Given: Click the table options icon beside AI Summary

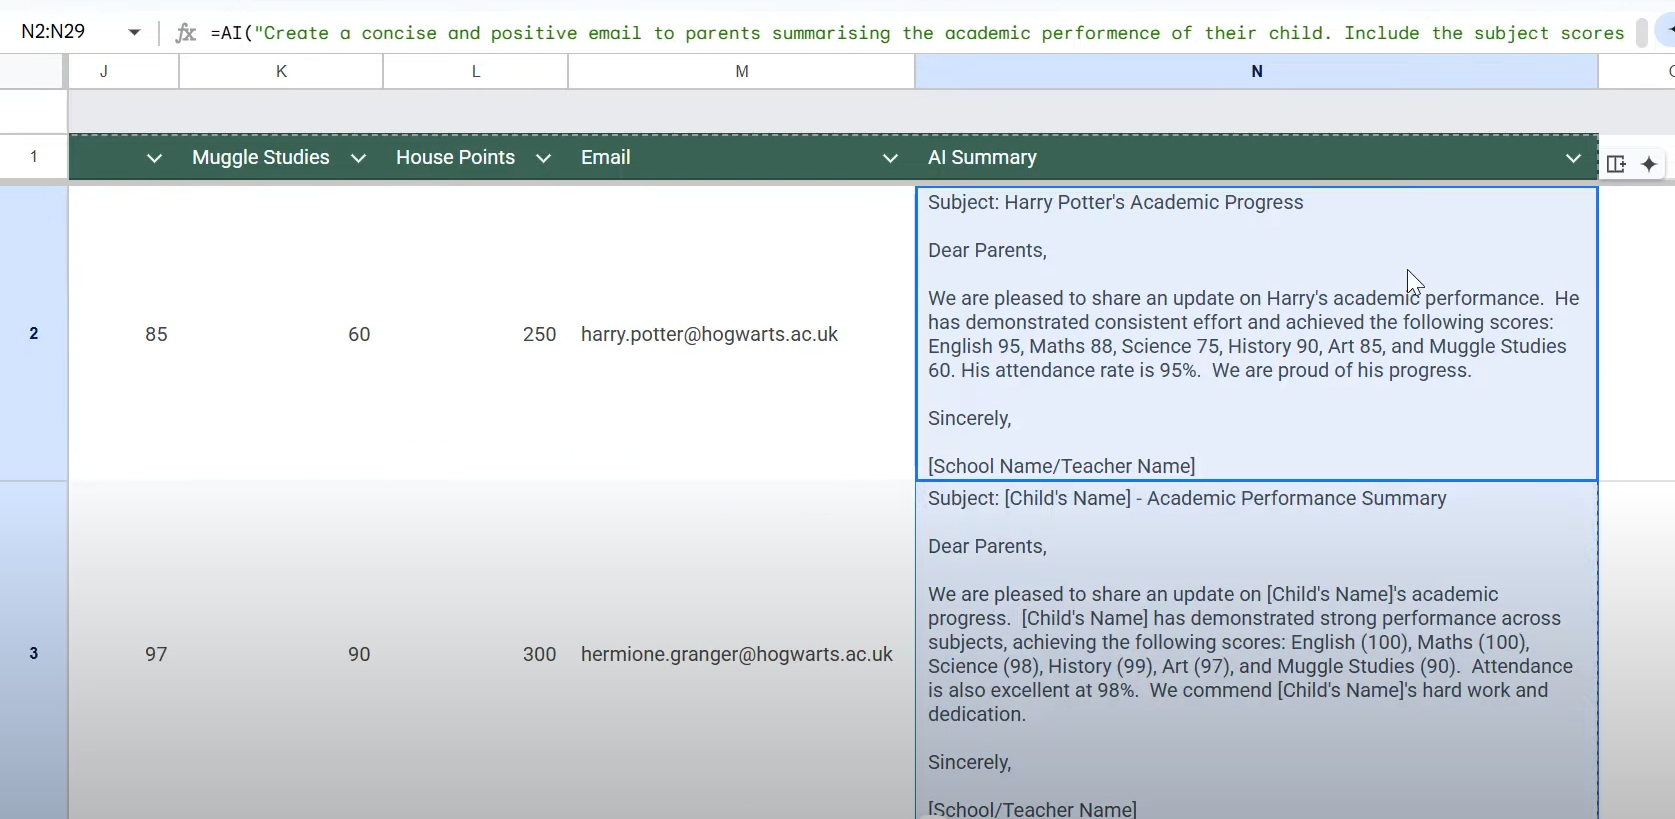Looking at the screenshot, I should (1616, 164).
